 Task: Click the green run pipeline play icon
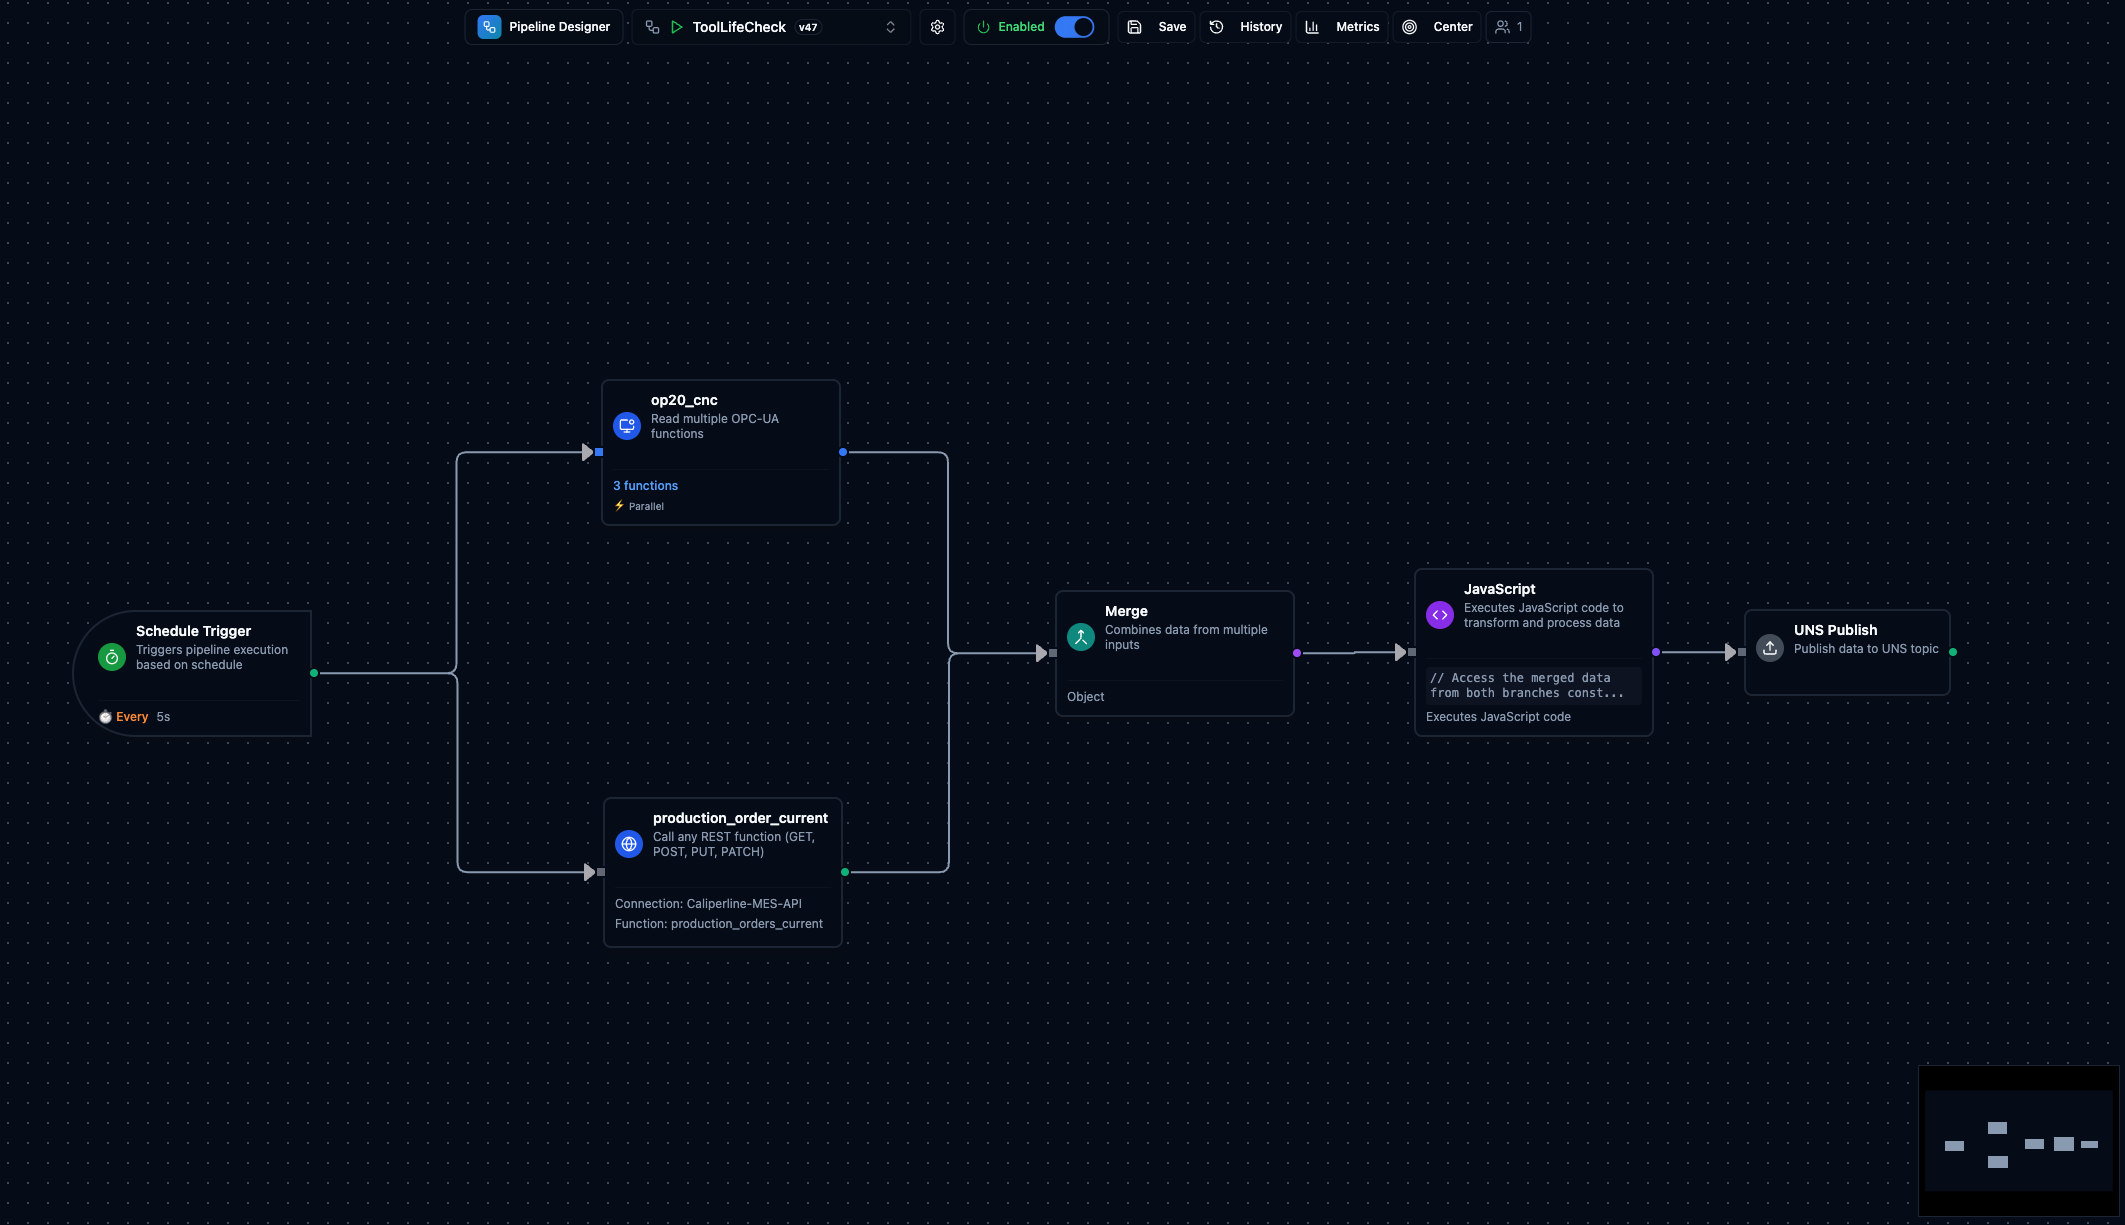coord(677,27)
